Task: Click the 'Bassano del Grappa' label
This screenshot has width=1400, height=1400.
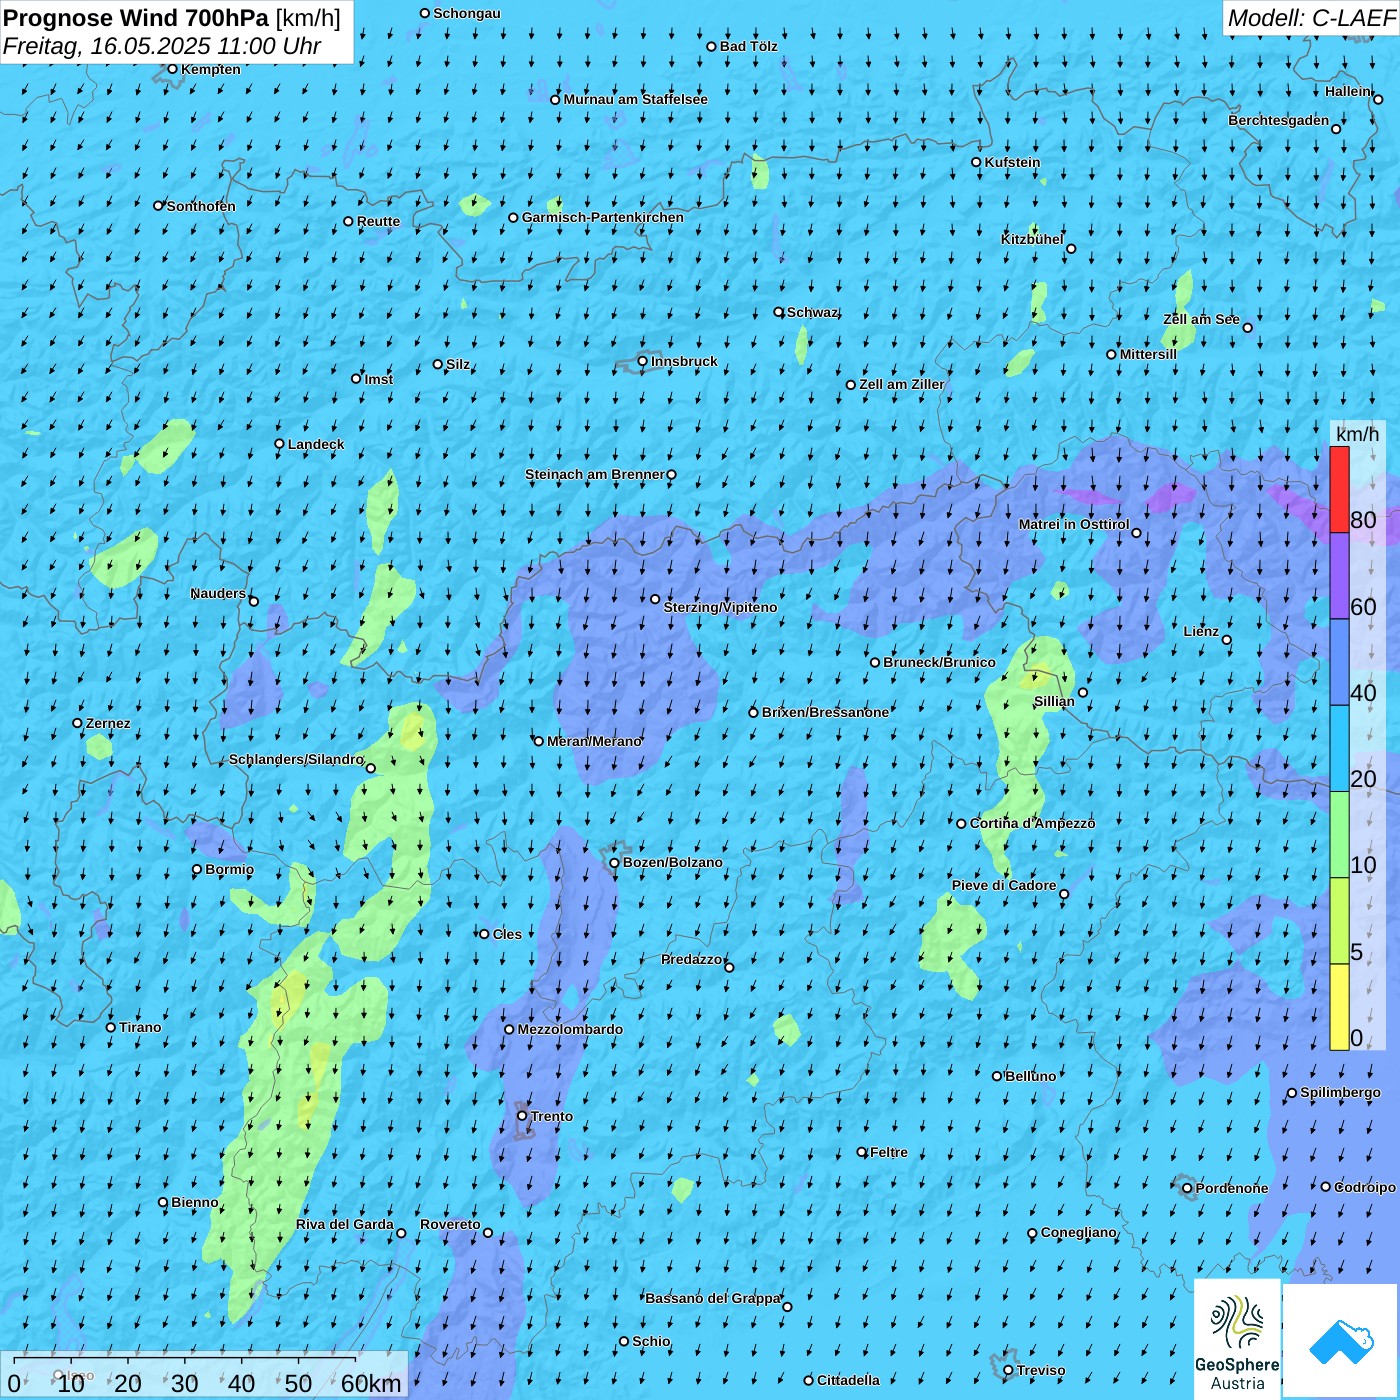Action: tap(713, 1298)
